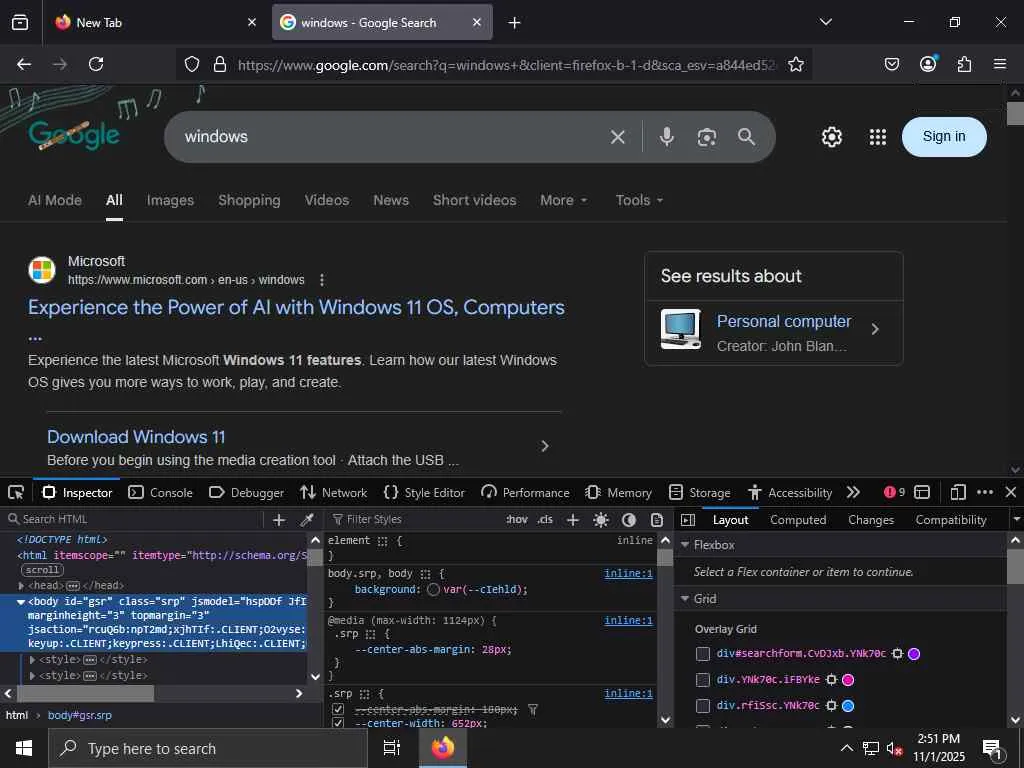1024x768 pixels.
Task: Enable grid overlay for div.rfiSsc.YNk70c
Action: click(x=703, y=706)
